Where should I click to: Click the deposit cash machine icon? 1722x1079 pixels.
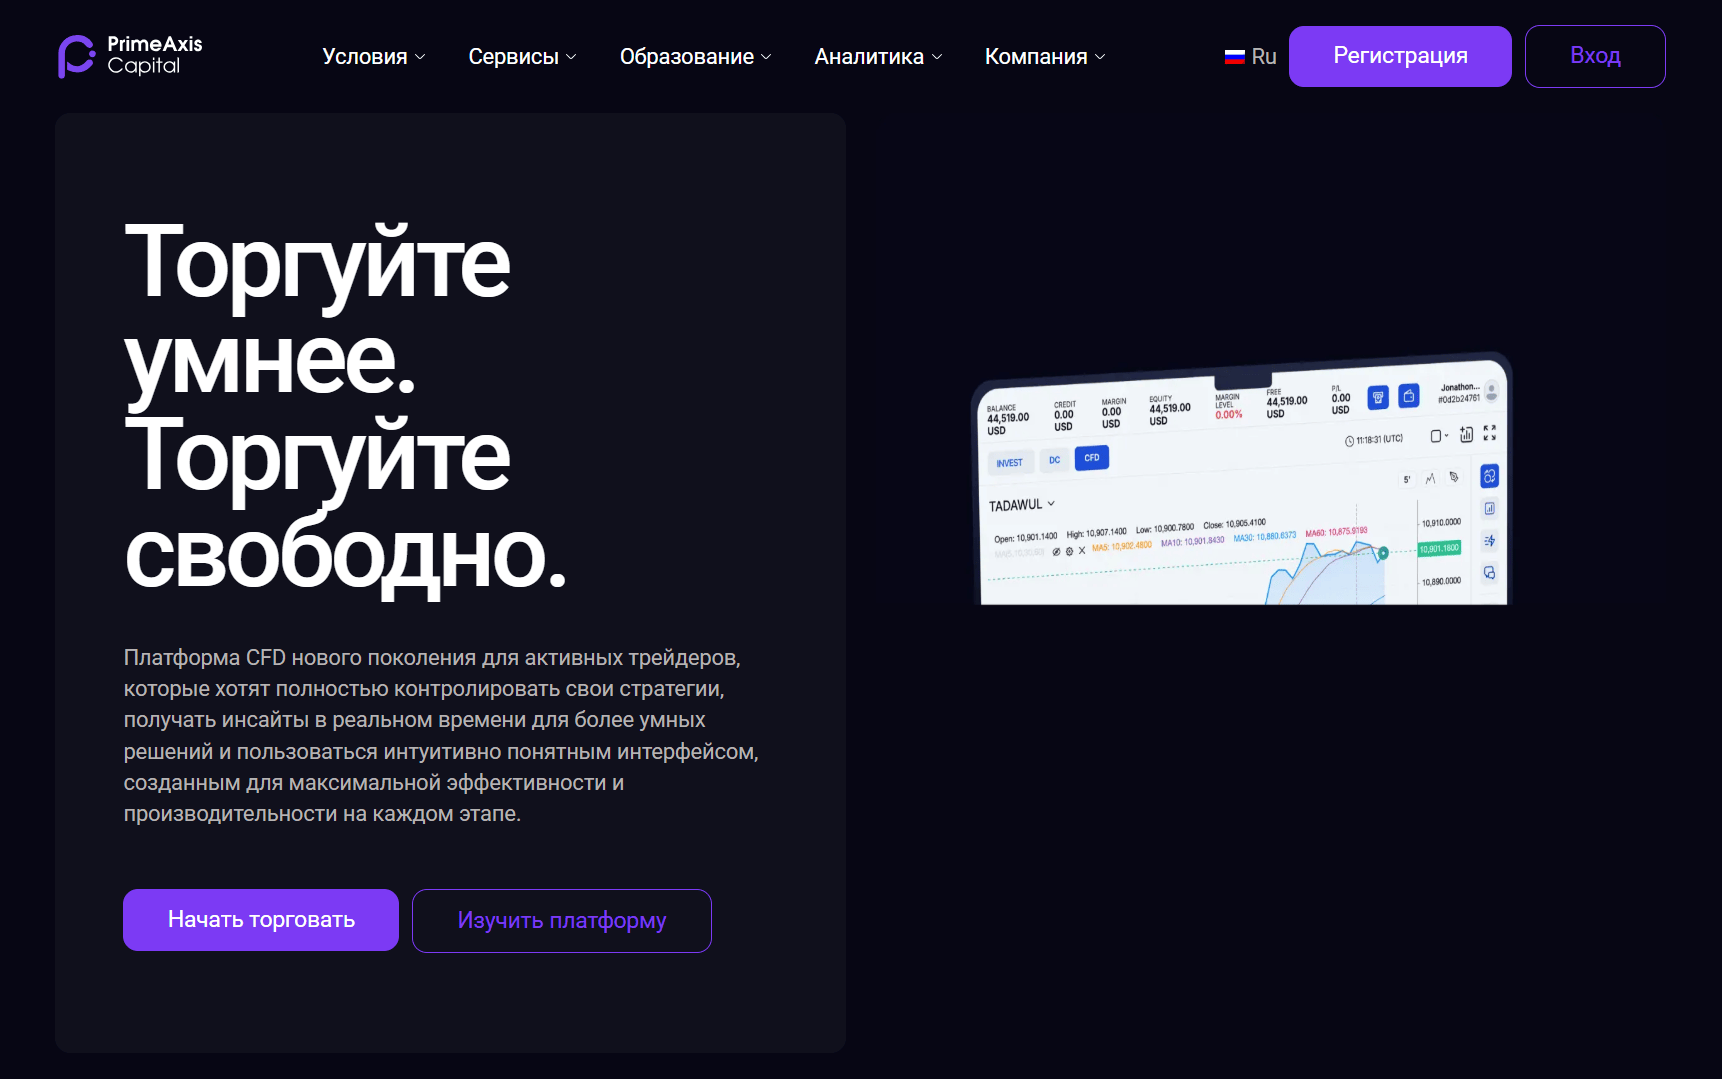pyautogui.click(x=1378, y=397)
